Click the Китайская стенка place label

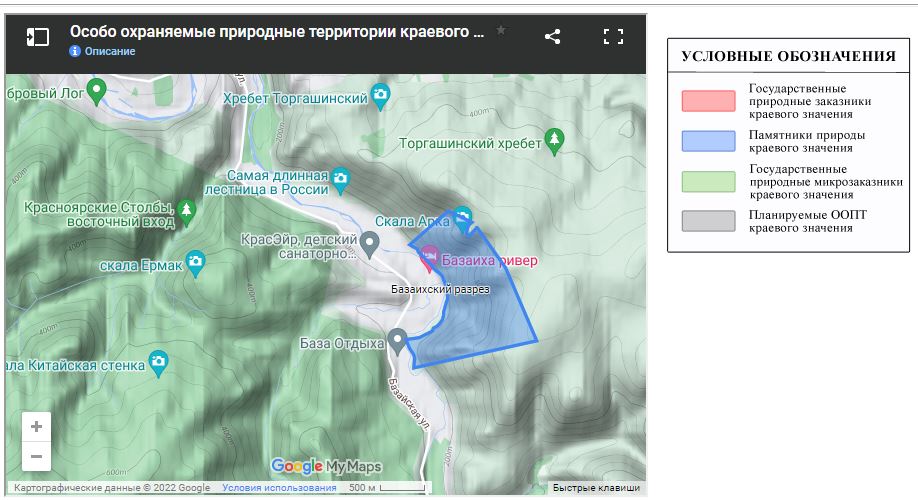76,365
